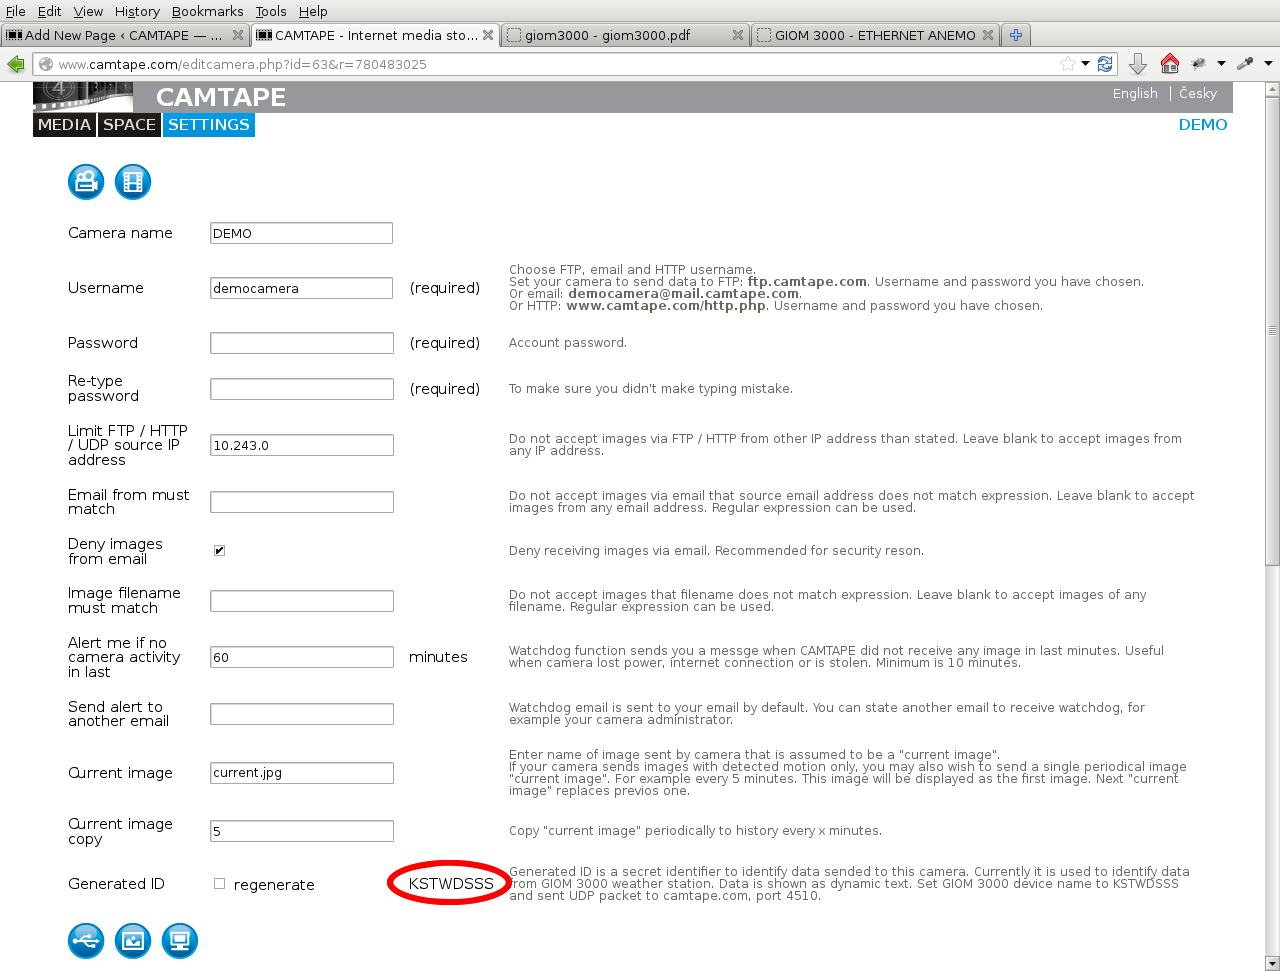Switch site language to Česky

1198,93
